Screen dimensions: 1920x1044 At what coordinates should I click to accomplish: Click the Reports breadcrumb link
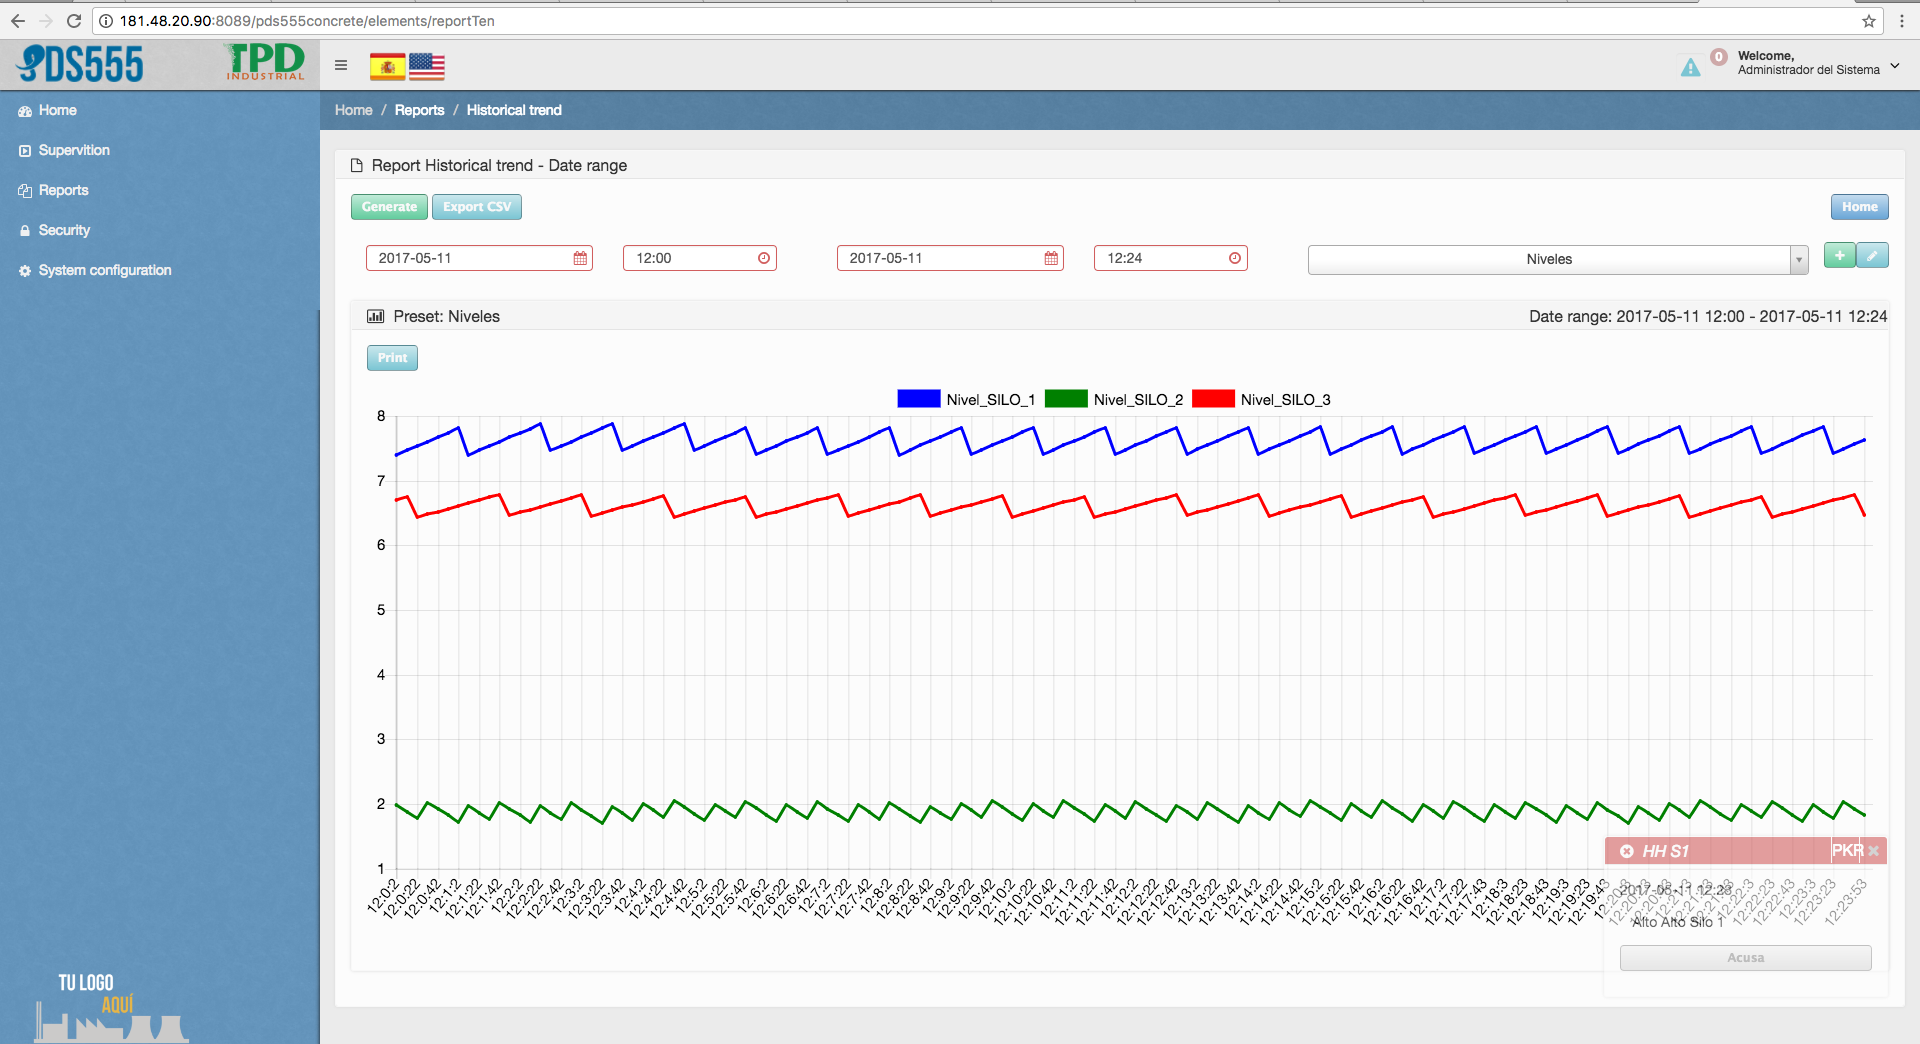click(419, 110)
